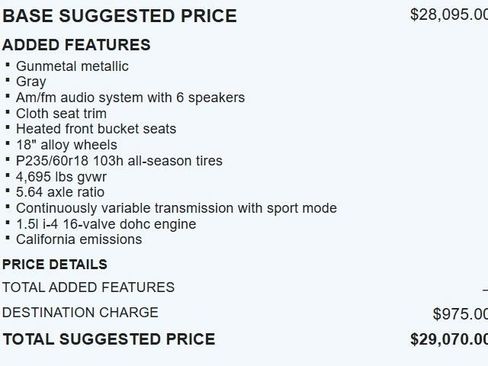Select the 1.5l i-4 16-valve engine item
Viewport: 488px width, 366px height.
coord(106,224)
